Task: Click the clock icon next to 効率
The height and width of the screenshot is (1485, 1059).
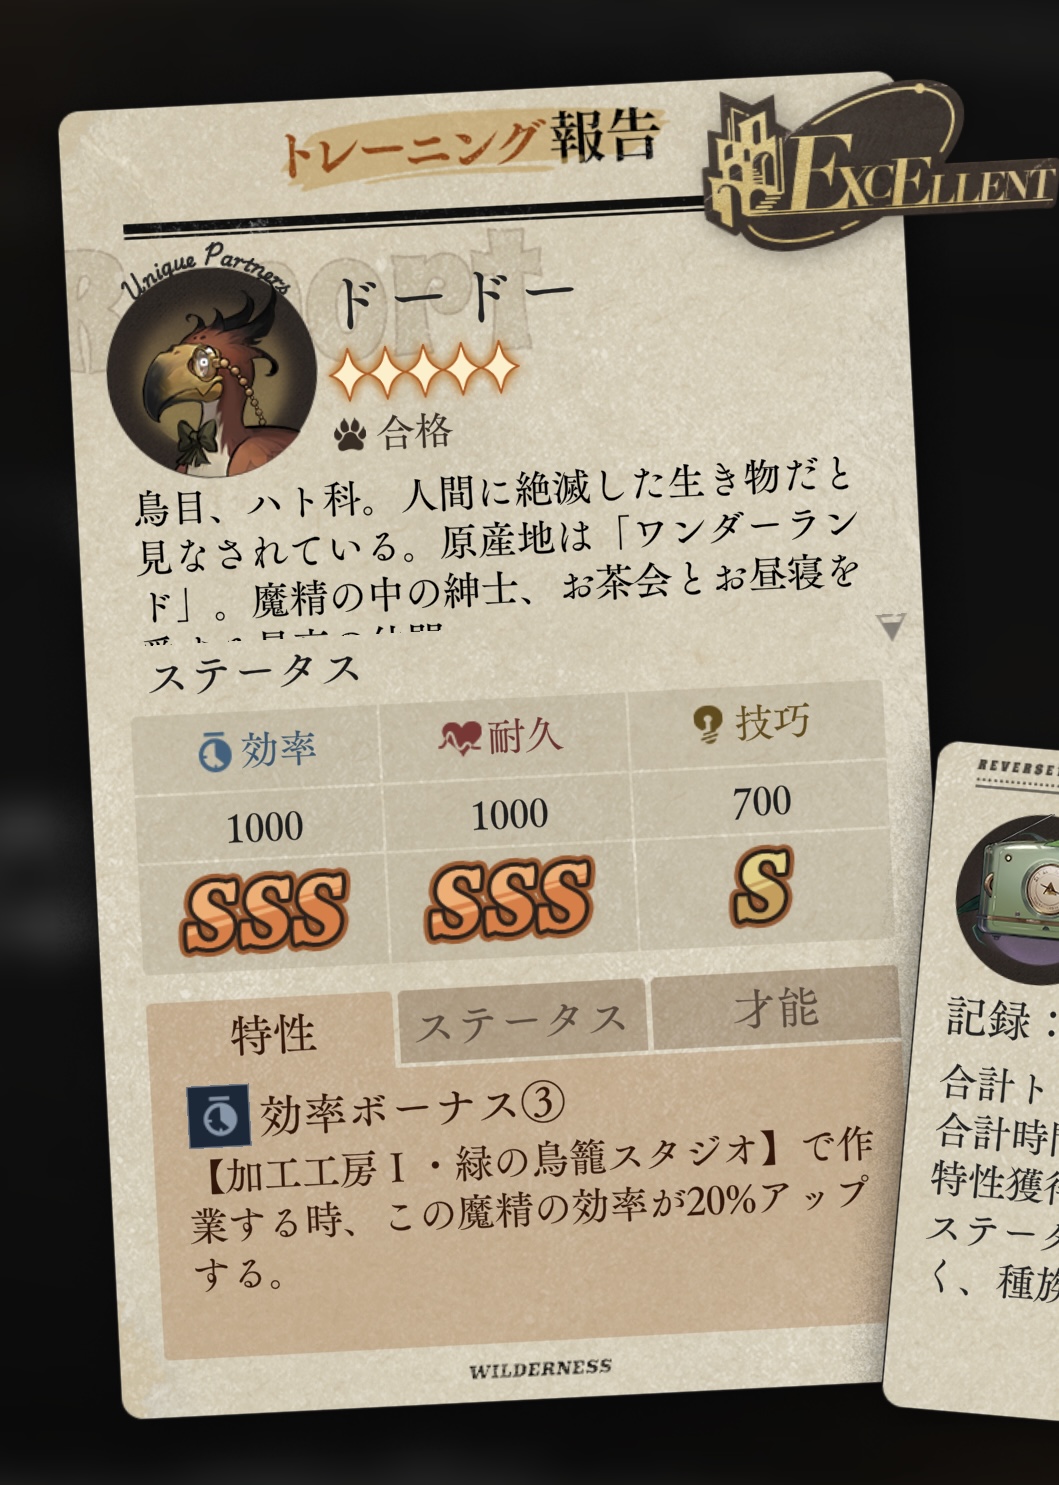Action: pyautogui.click(x=214, y=752)
